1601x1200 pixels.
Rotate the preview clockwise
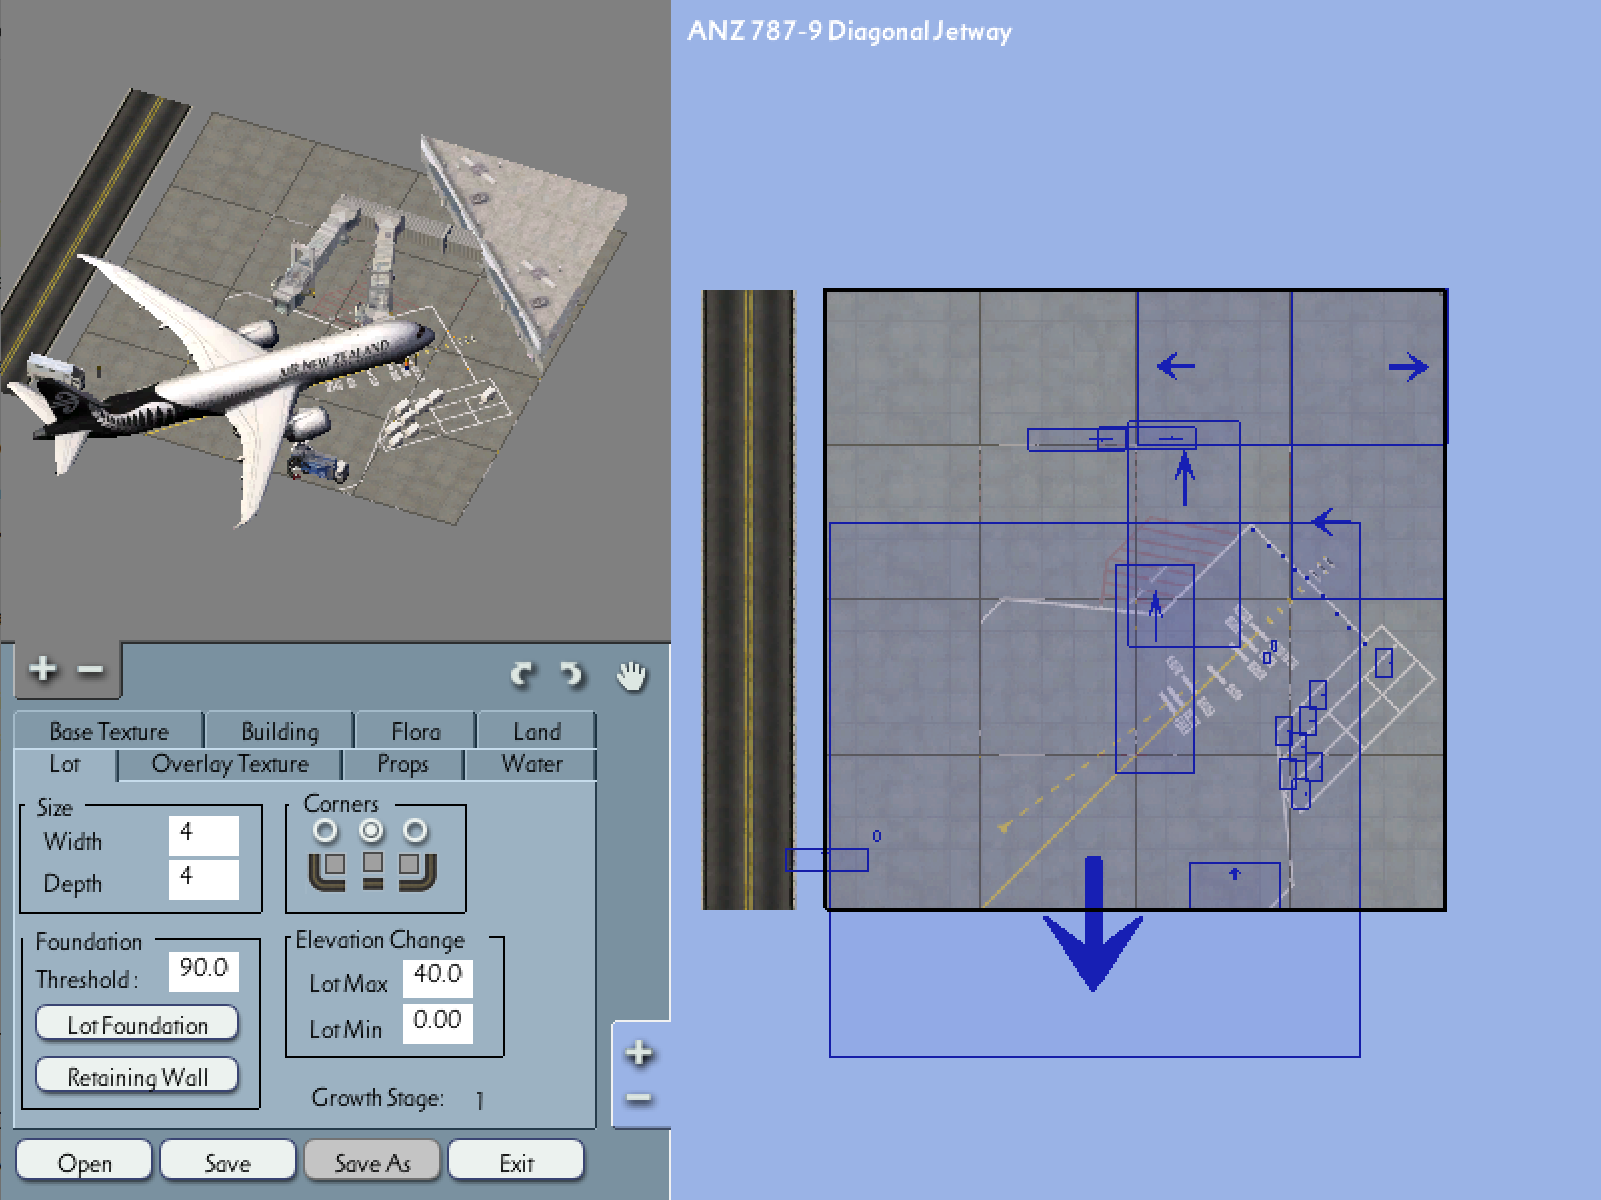click(572, 675)
